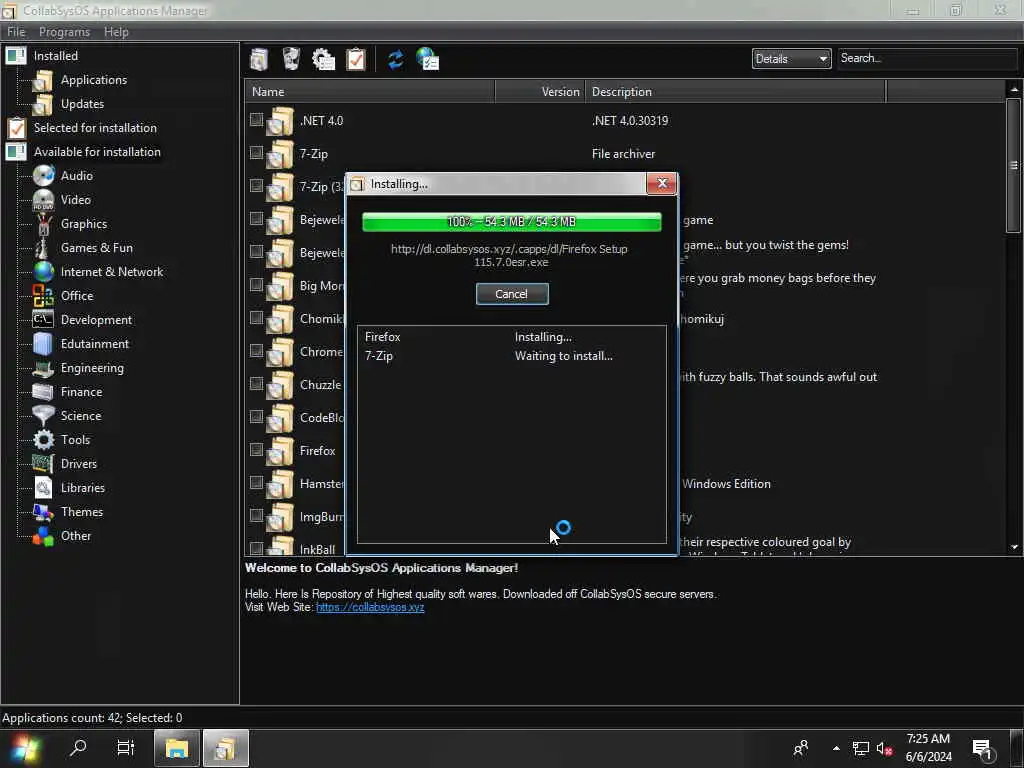The height and width of the screenshot is (768, 1024).
Task: Open taskbar search magnifier
Action: (x=78, y=748)
